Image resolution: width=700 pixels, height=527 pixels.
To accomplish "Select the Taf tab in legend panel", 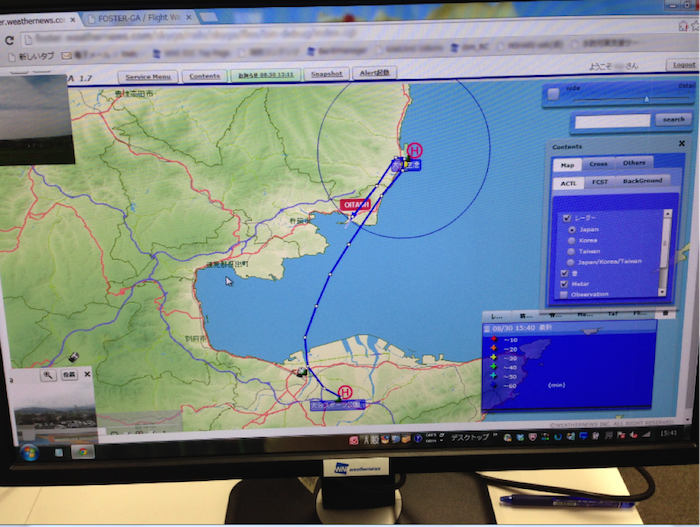I will coord(612,314).
